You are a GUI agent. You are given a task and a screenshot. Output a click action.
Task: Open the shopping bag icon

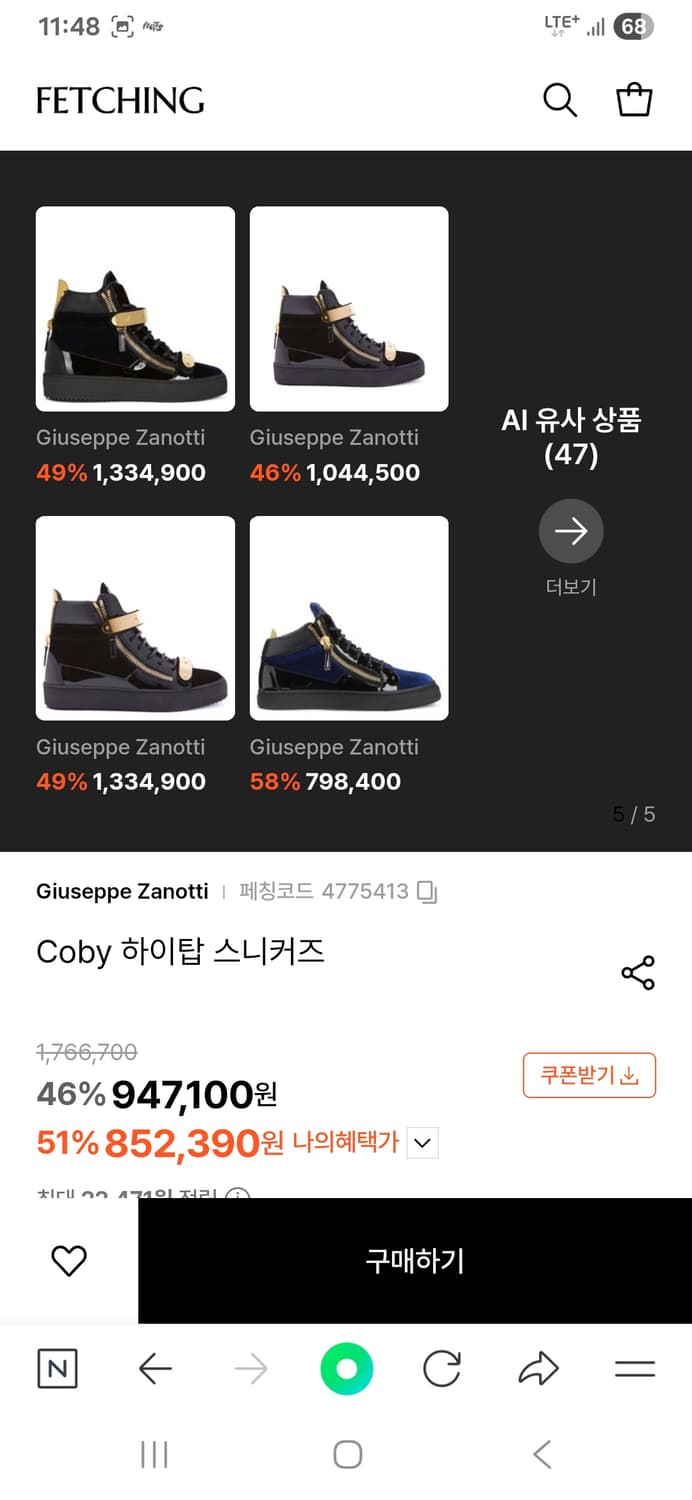click(635, 100)
